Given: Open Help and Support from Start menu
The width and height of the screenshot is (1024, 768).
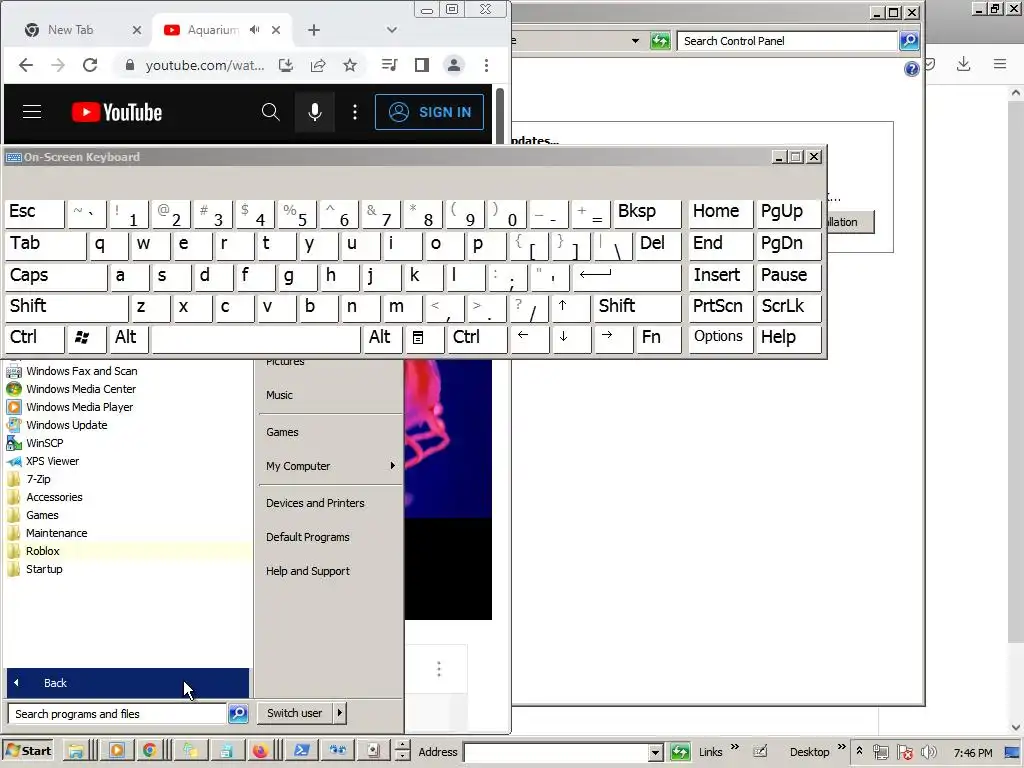Looking at the screenshot, I should click(x=308, y=571).
